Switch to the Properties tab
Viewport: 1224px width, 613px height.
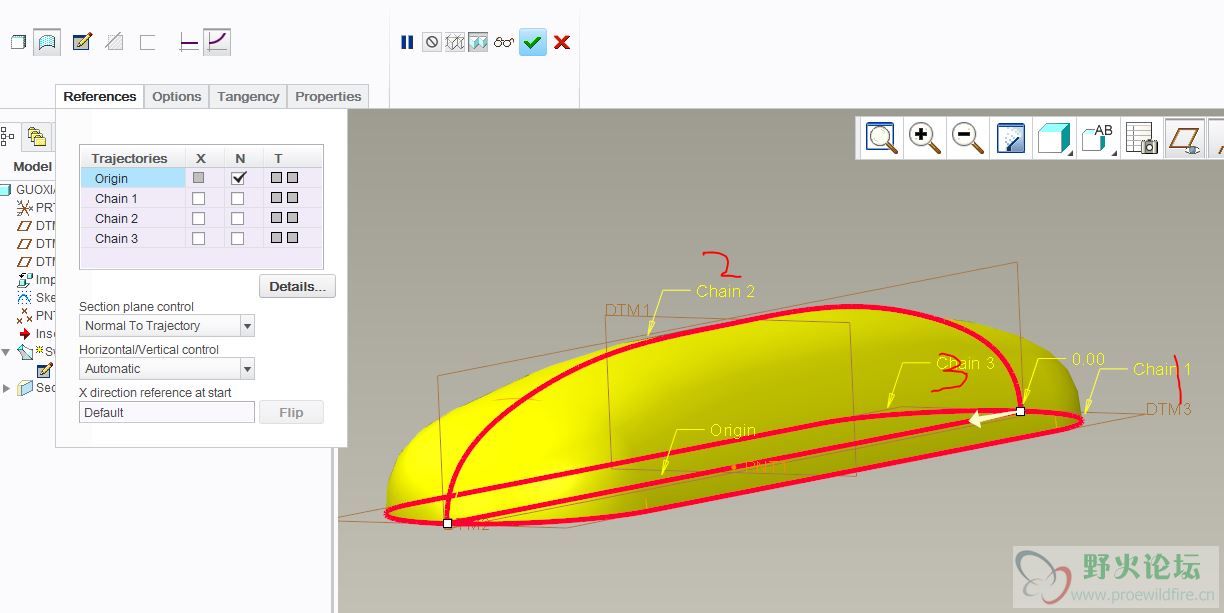click(328, 96)
